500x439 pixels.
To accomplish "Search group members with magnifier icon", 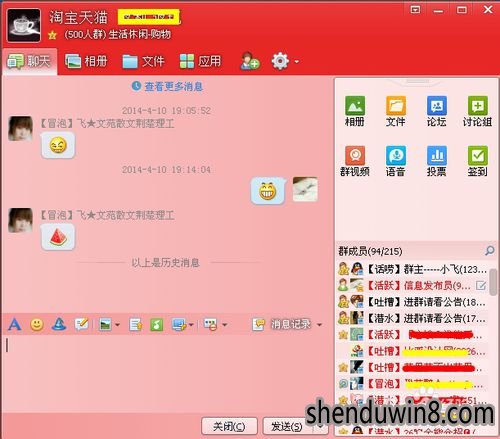I will [489, 251].
